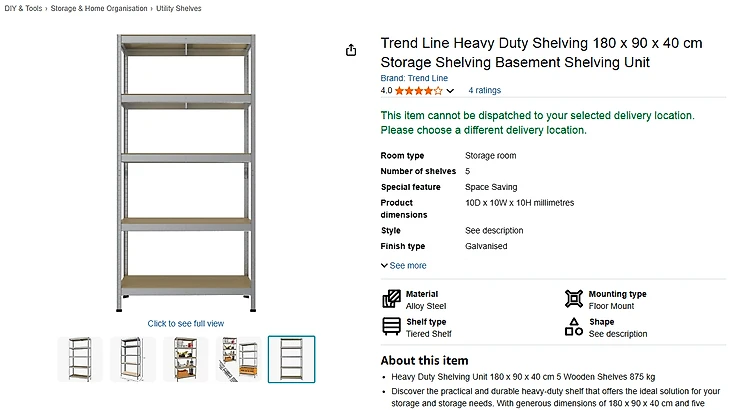Click the Shape icon with triangle and square
The height and width of the screenshot is (410, 730).
(573, 327)
